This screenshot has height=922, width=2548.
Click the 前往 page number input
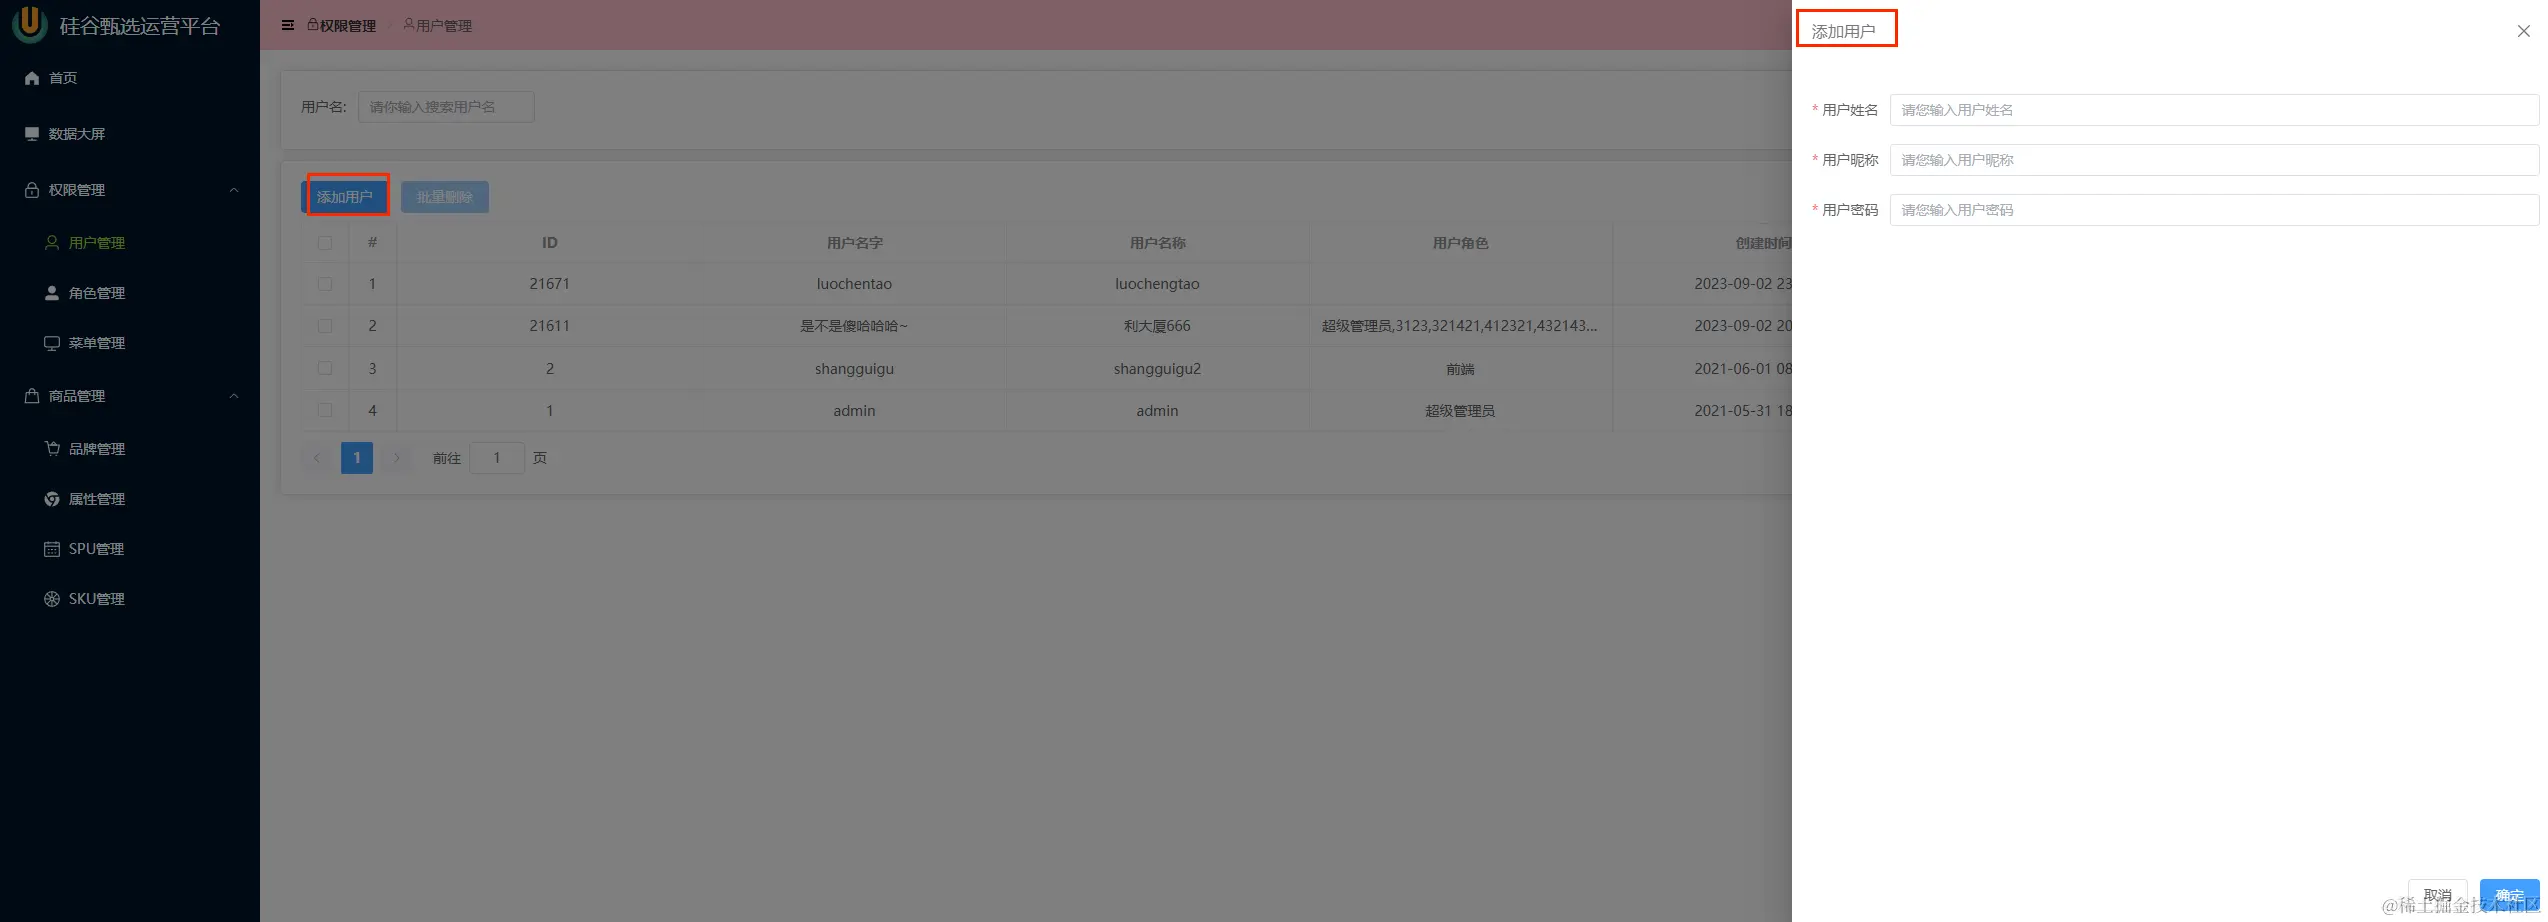(x=497, y=457)
